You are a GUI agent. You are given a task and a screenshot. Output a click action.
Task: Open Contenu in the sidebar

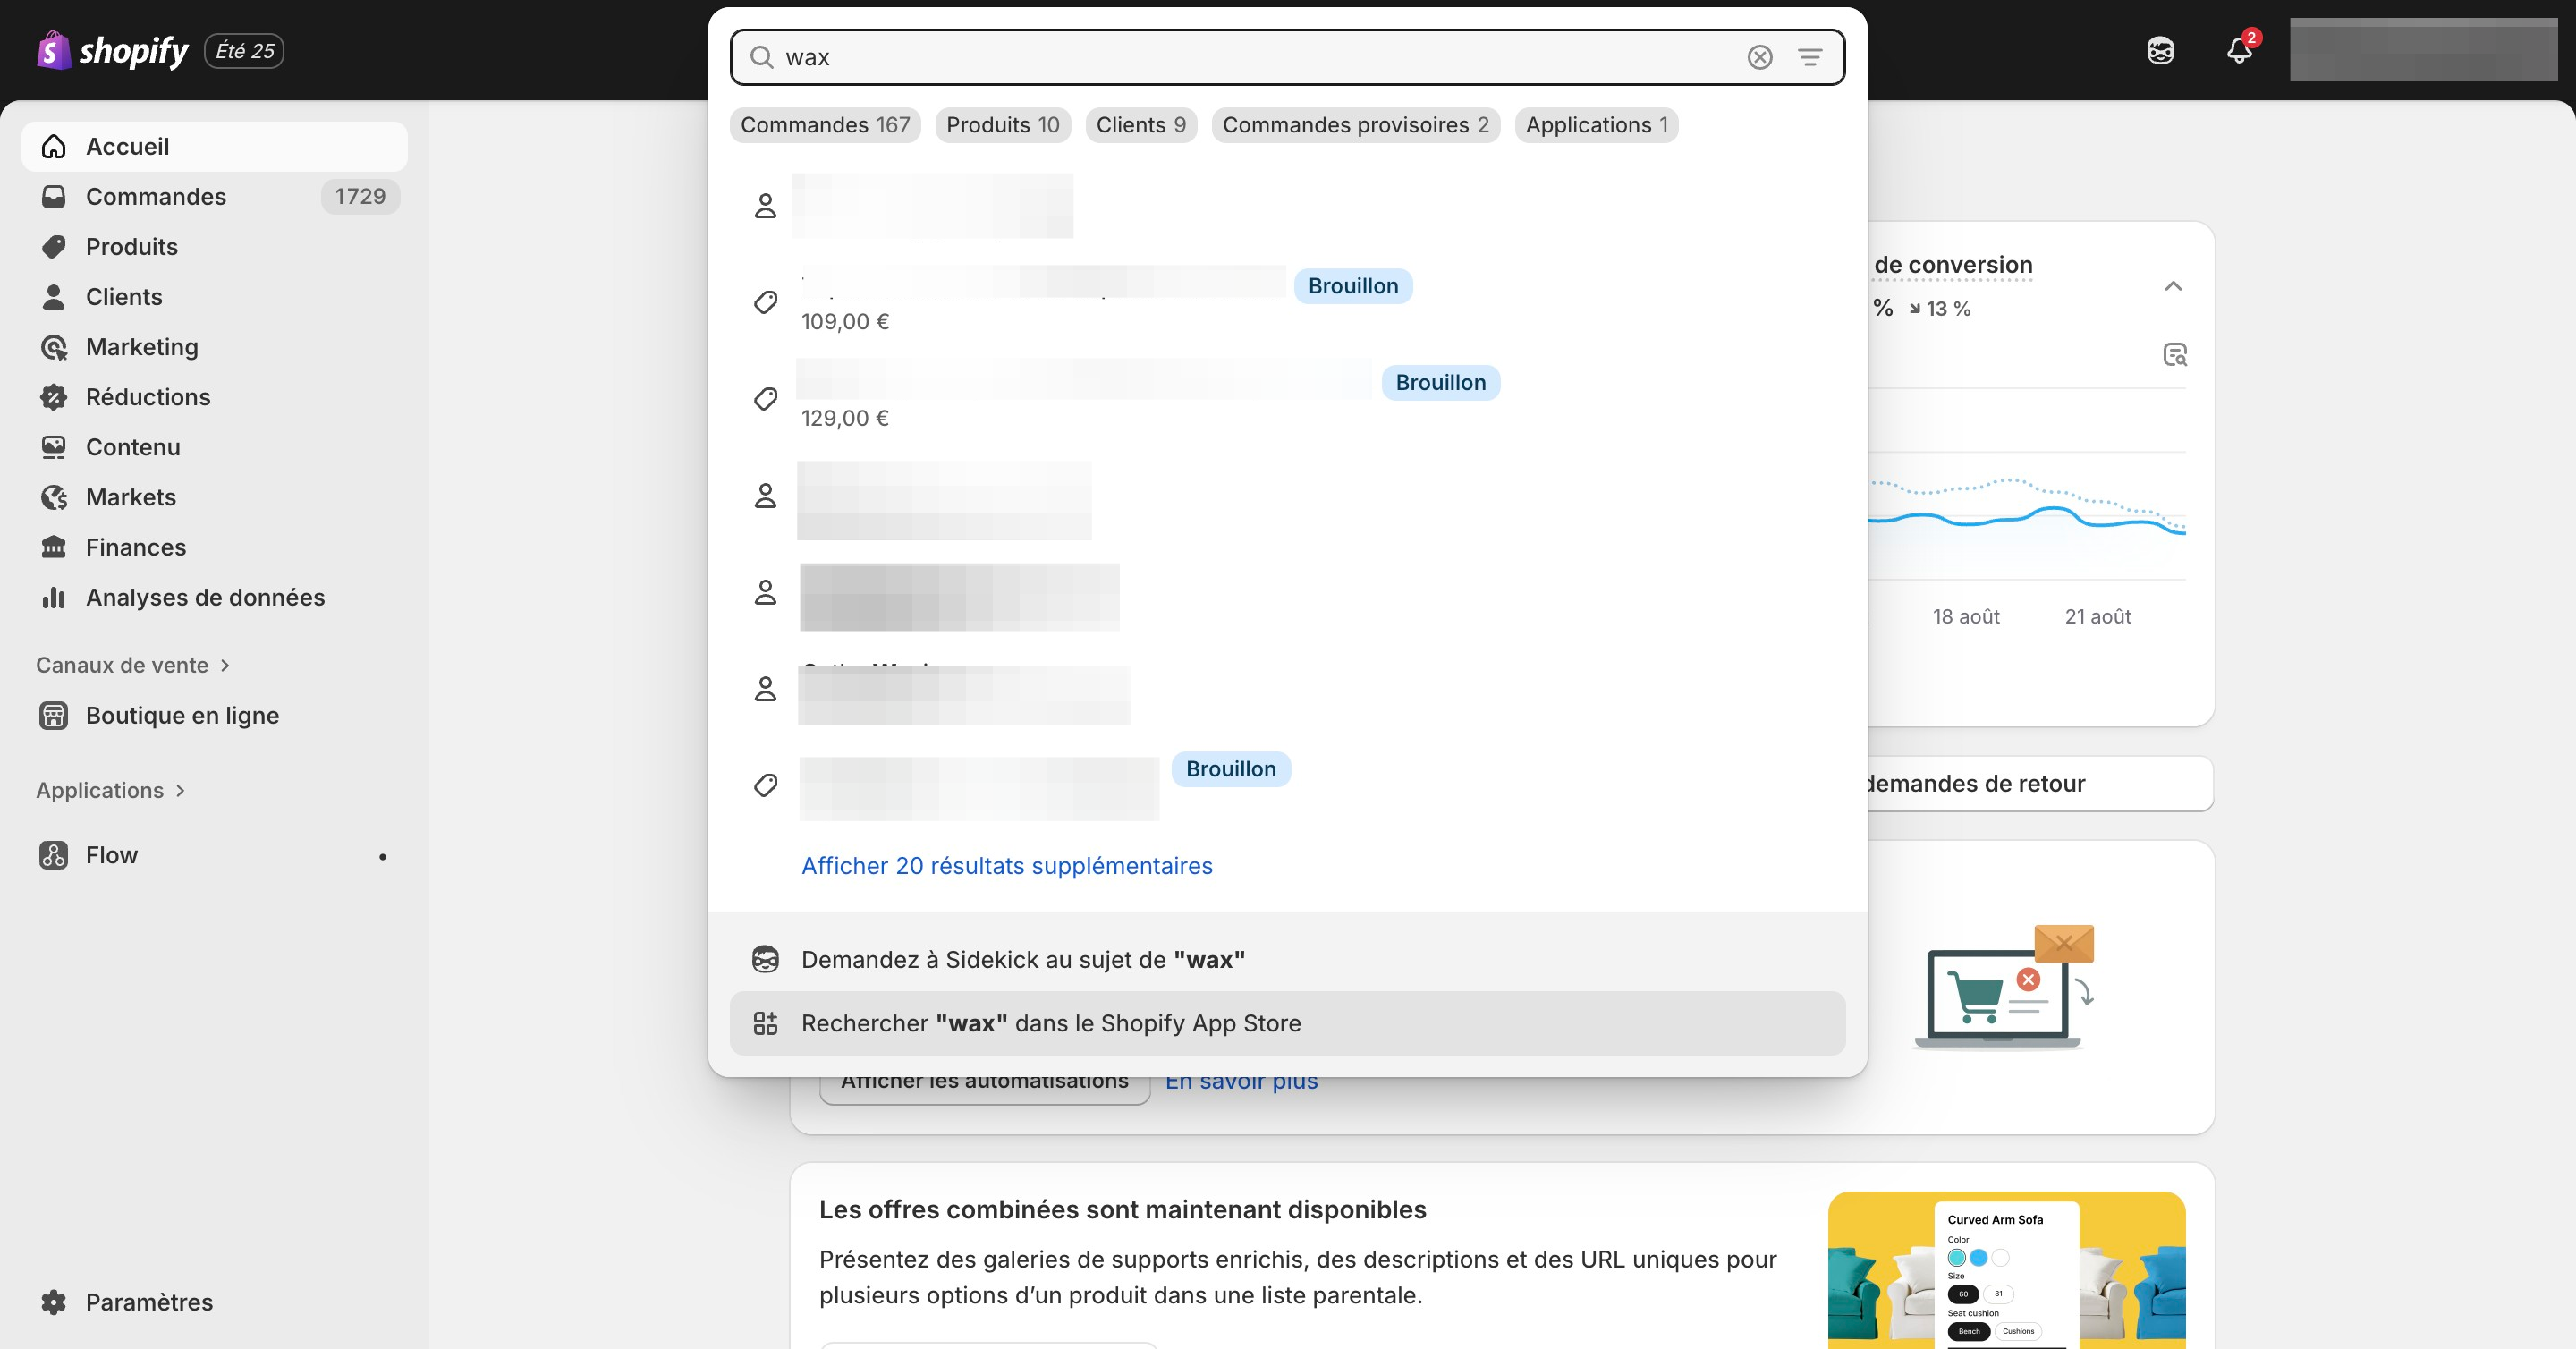tap(214, 447)
